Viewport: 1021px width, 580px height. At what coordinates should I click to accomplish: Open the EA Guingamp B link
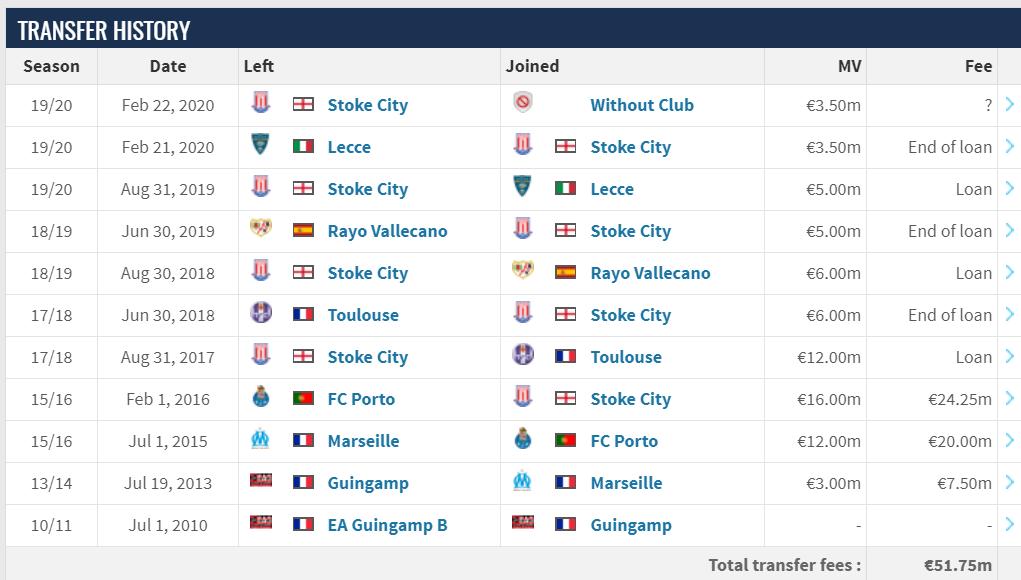click(x=387, y=525)
